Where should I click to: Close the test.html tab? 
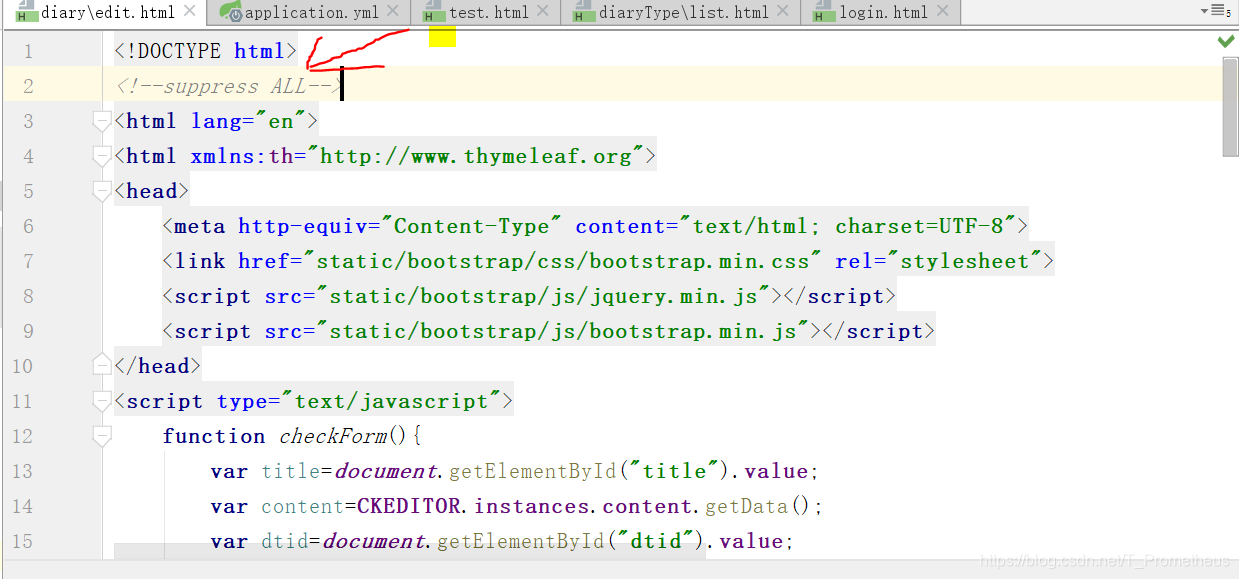(x=544, y=12)
